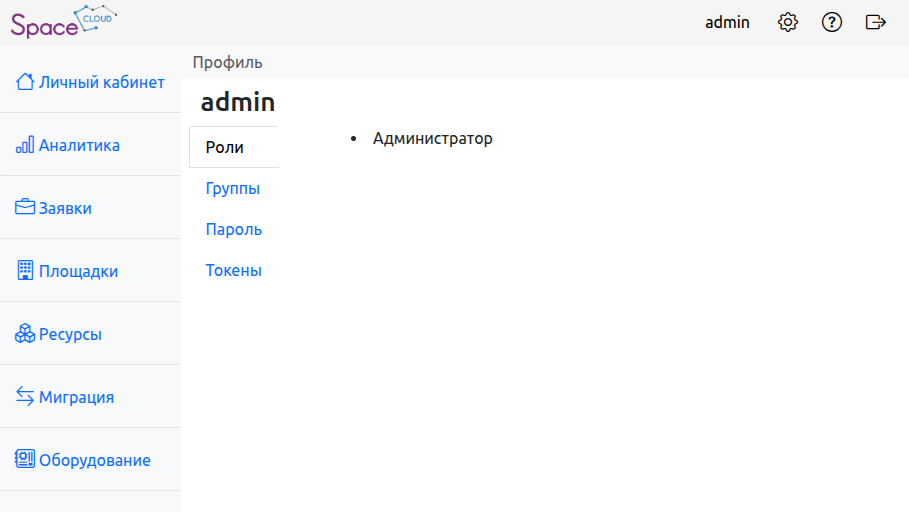Select the Роли tab

tap(225, 147)
